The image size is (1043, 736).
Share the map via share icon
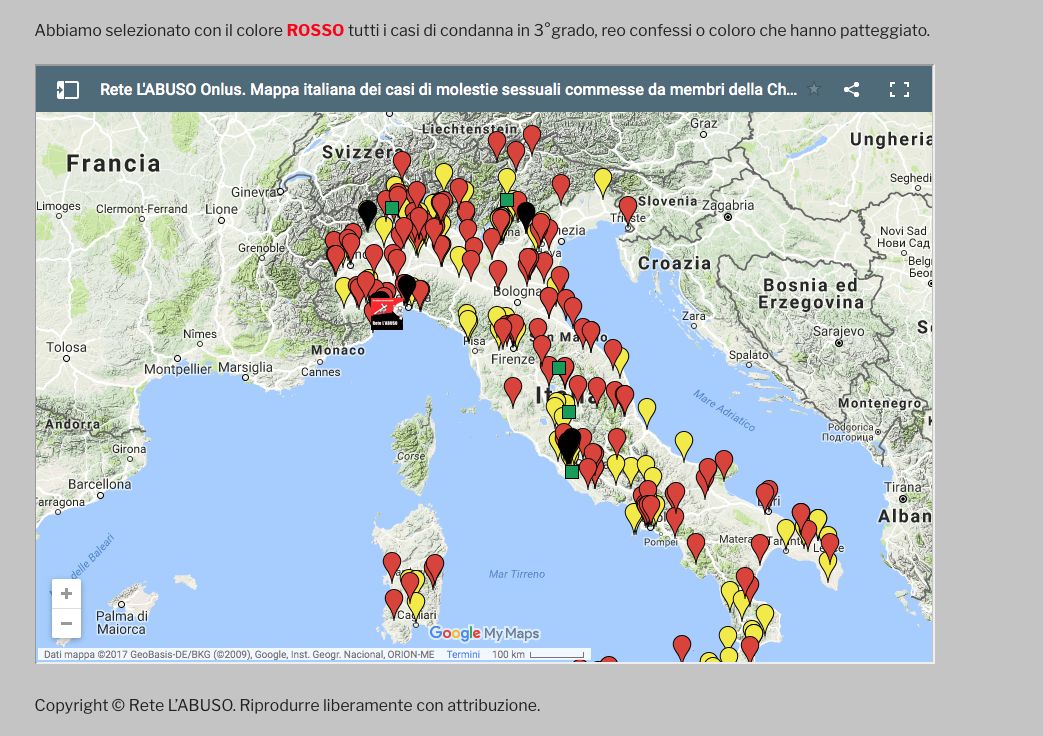(x=851, y=90)
